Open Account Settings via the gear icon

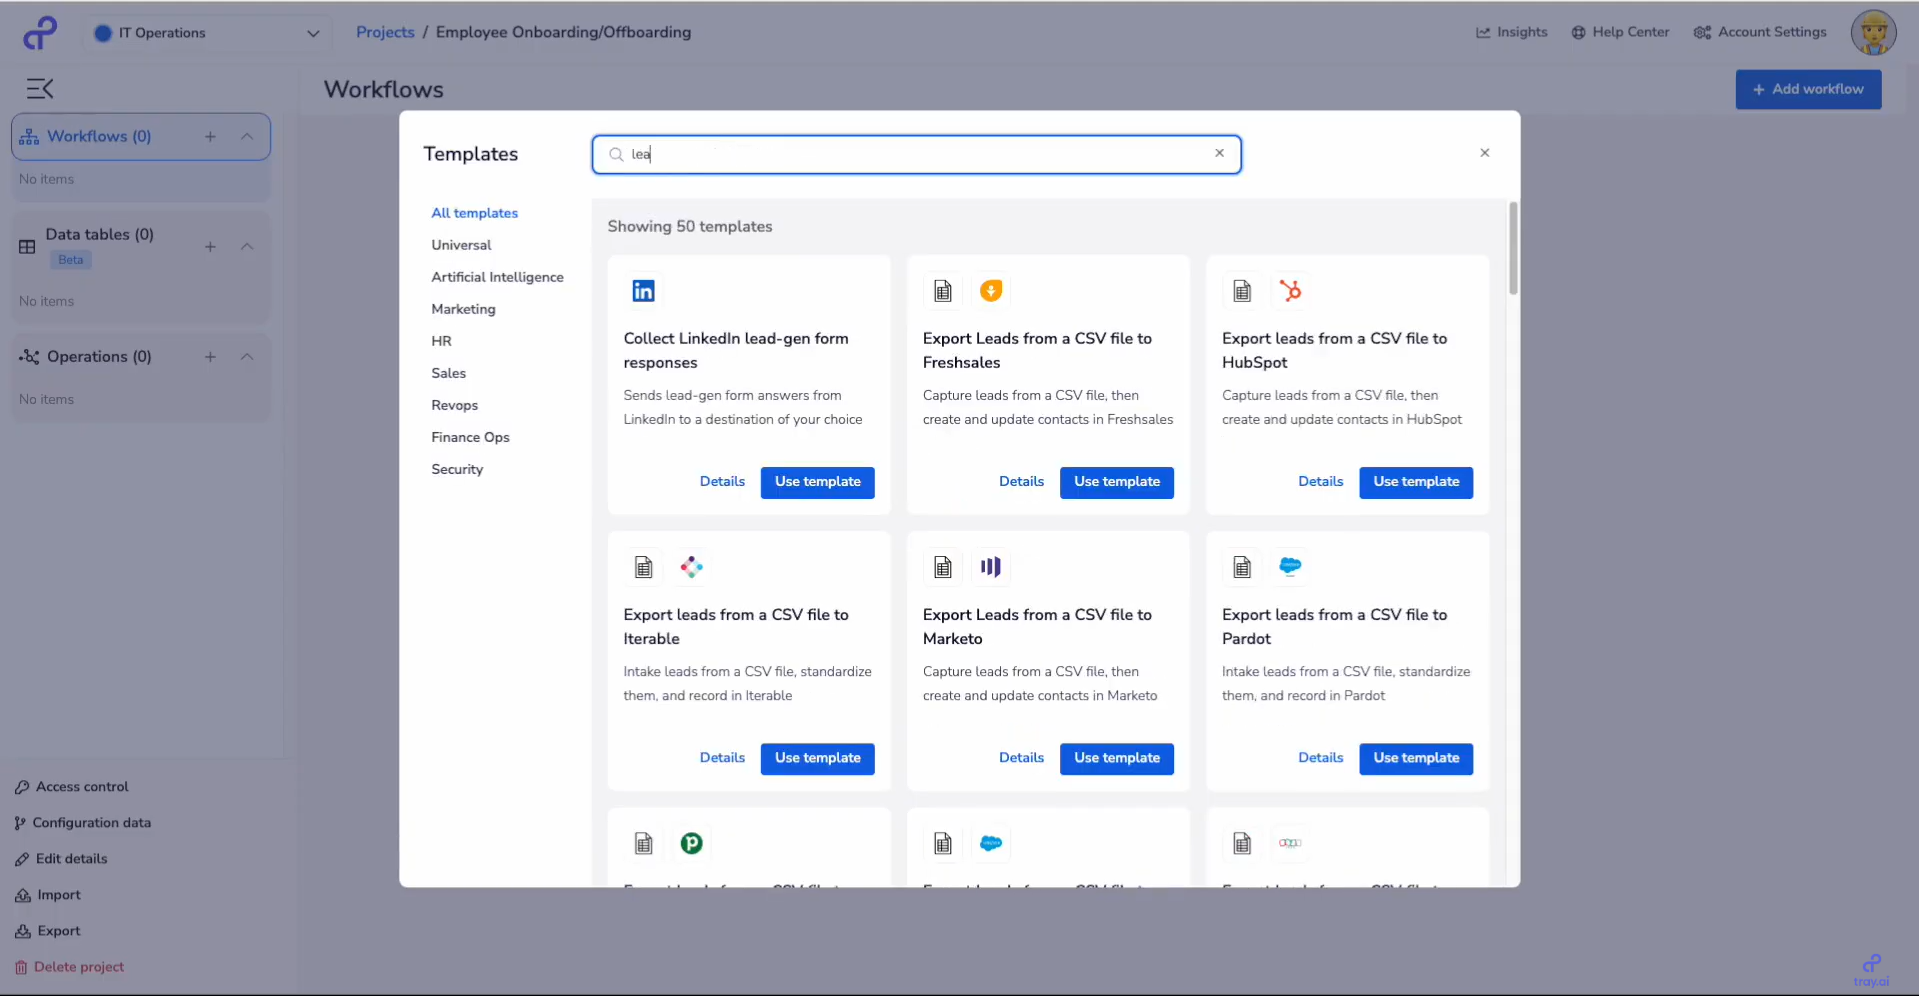(x=1702, y=32)
